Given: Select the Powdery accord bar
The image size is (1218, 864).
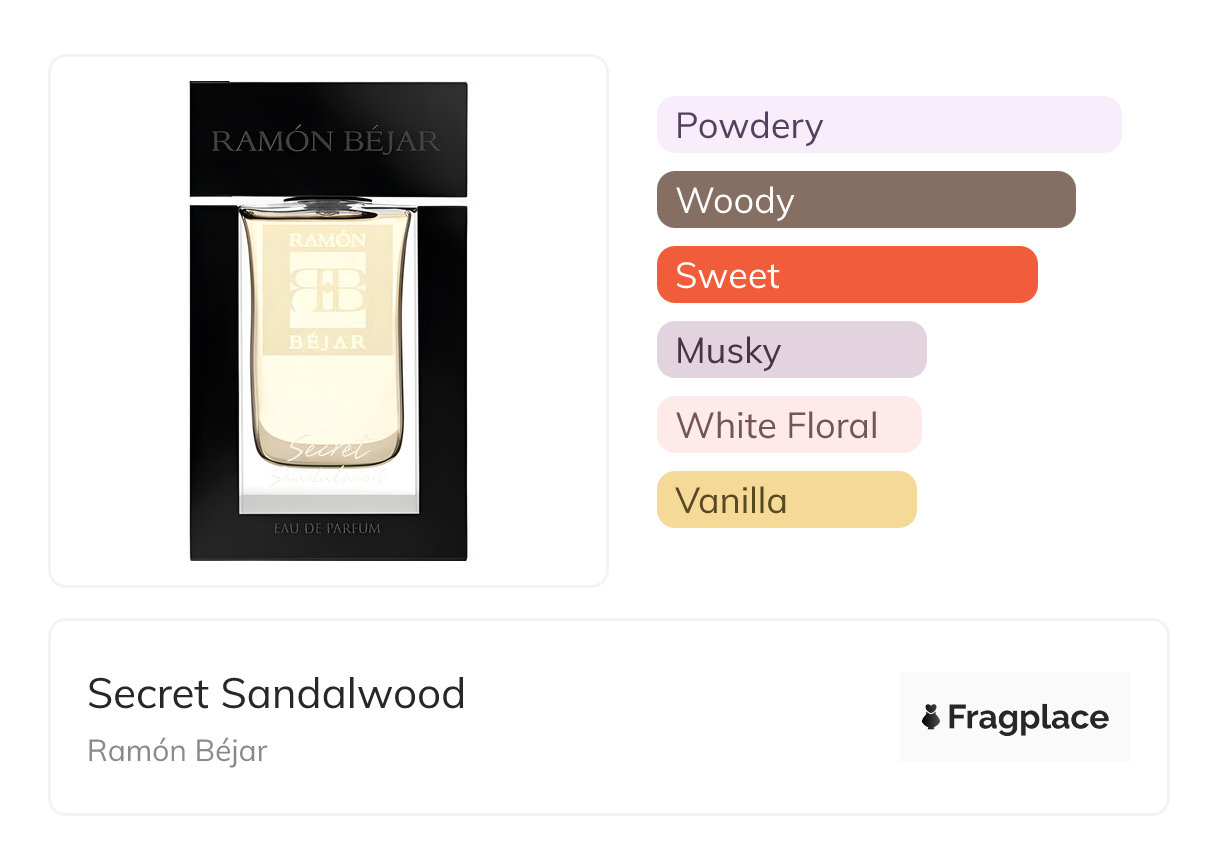Looking at the screenshot, I should point(888,125).
